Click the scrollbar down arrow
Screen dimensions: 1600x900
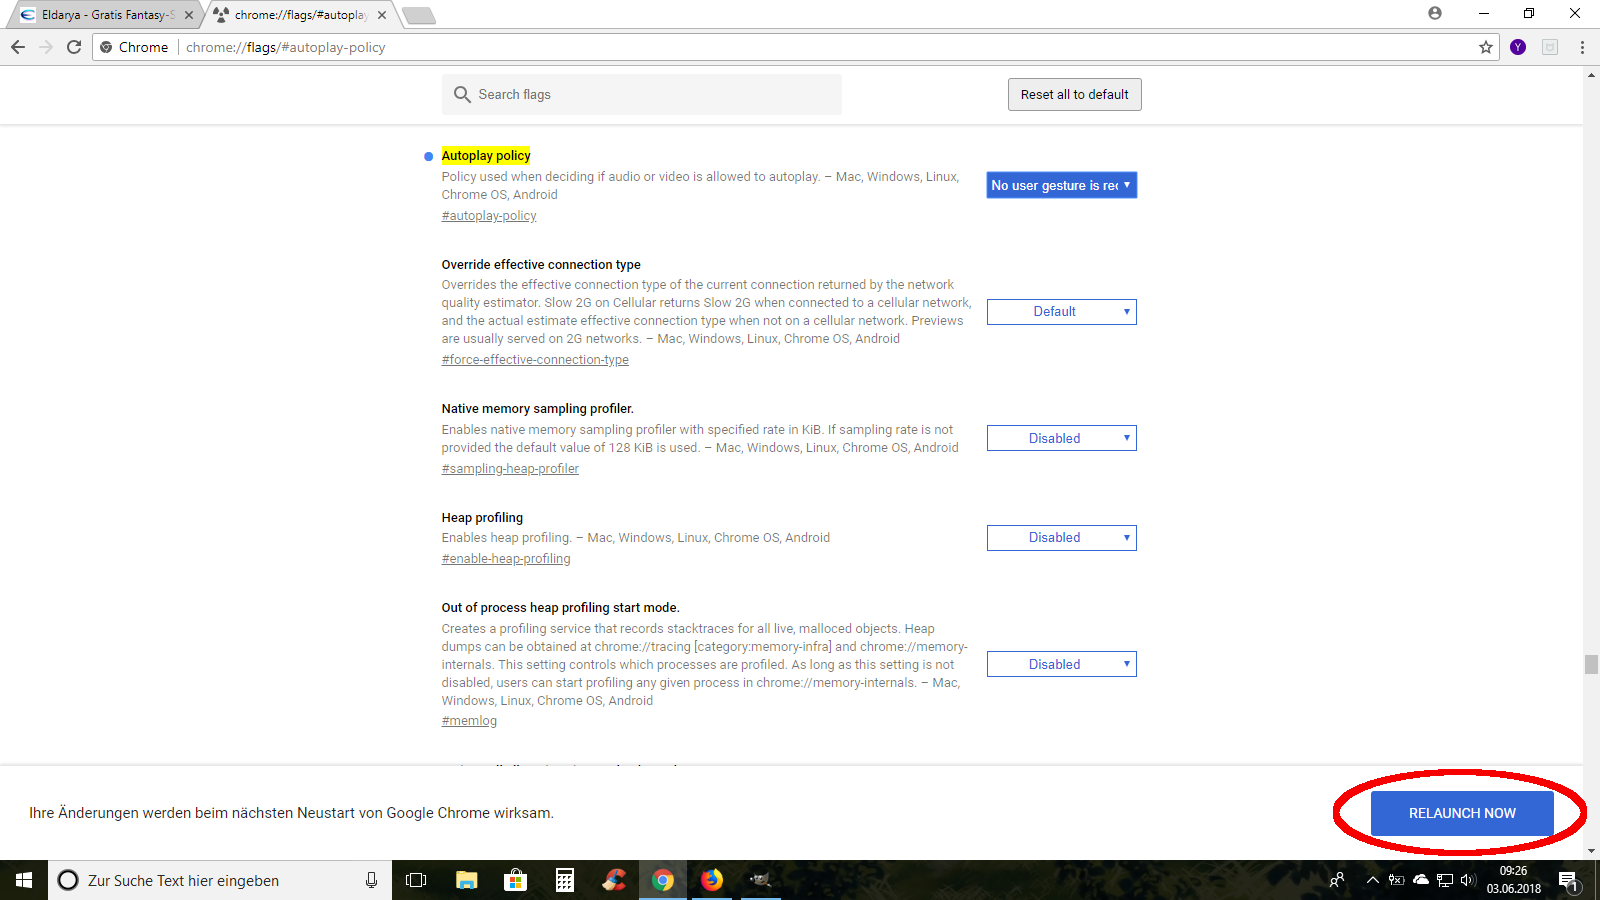1591,851
